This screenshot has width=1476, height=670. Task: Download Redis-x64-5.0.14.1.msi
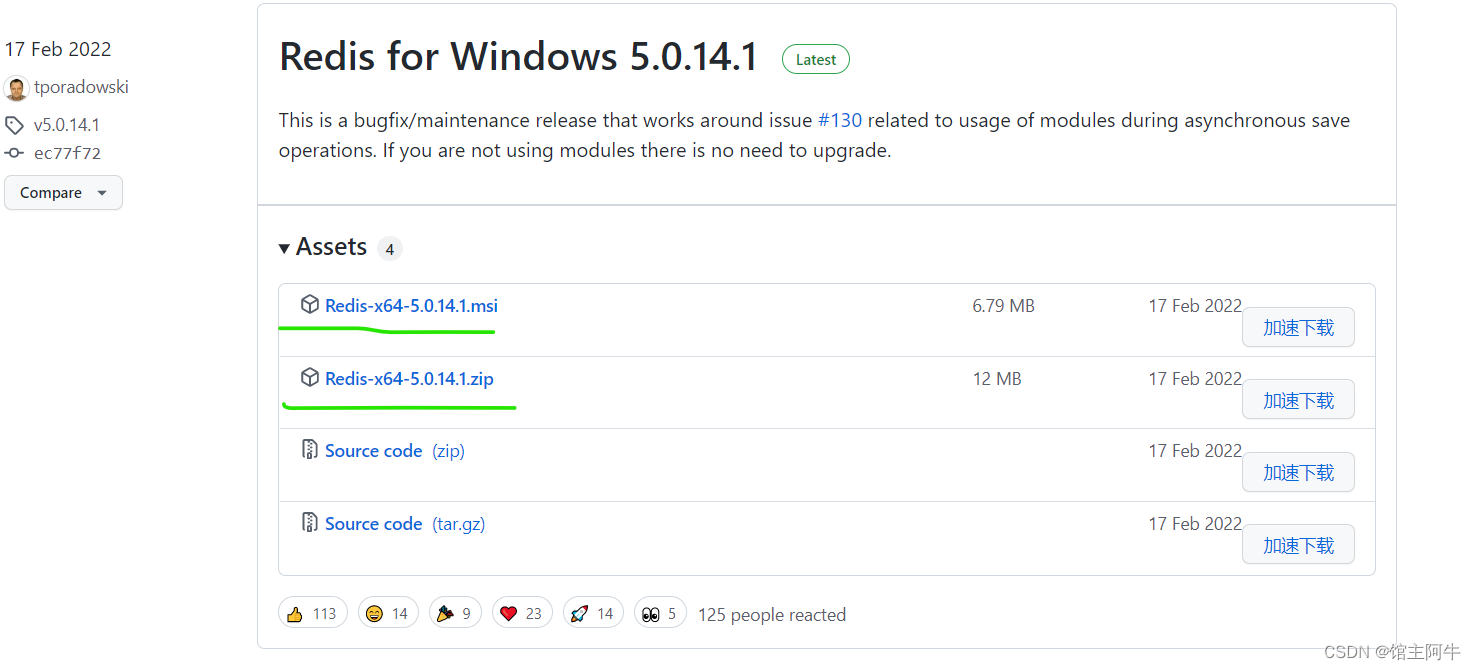point(411,306)
